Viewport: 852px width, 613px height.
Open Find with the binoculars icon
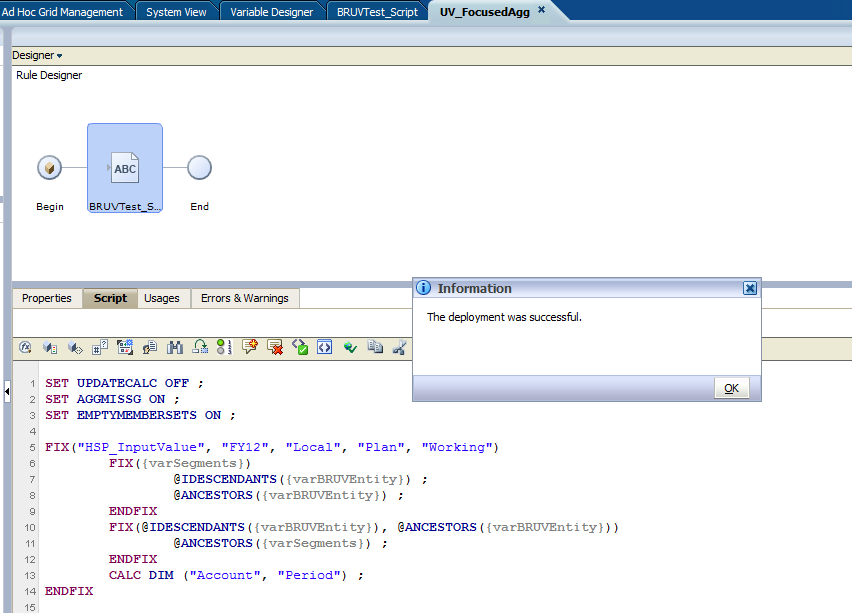[x=175, y=347]
